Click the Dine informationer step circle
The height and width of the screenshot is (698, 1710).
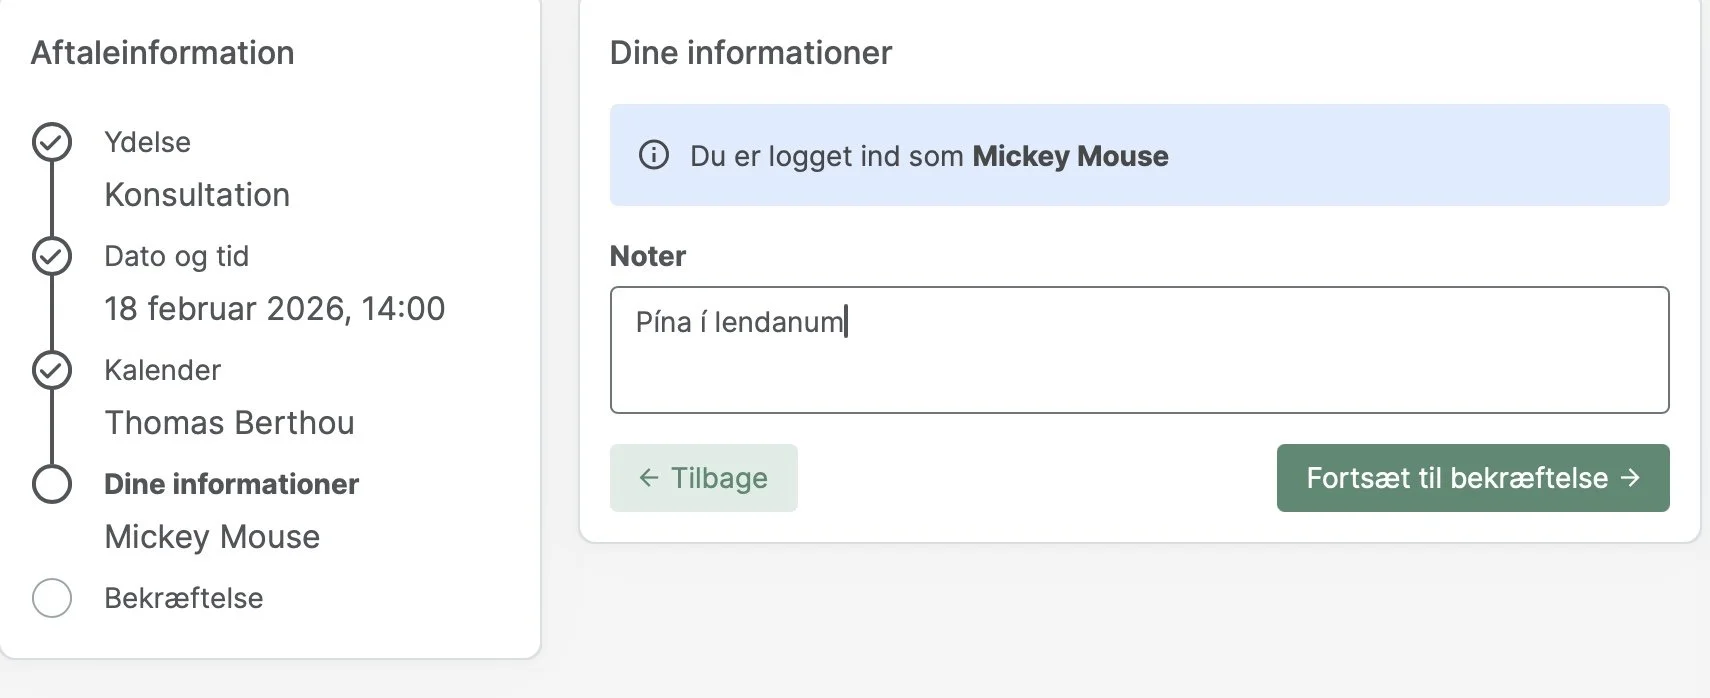52,484
